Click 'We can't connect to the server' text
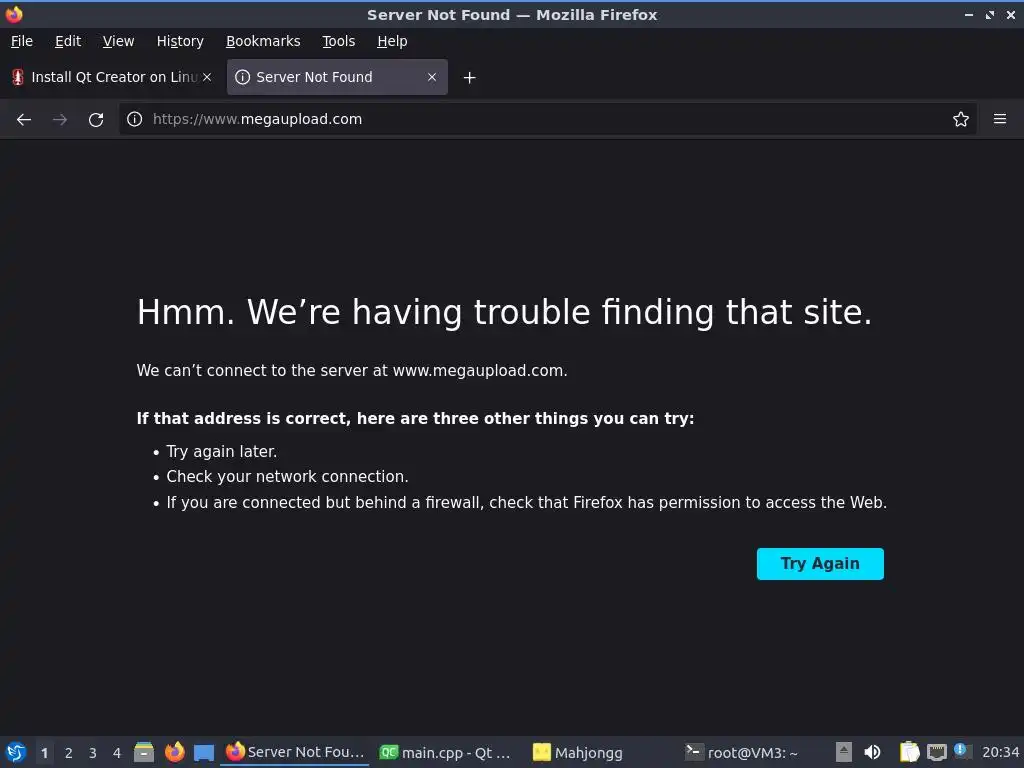Screen dimensions: 1024x768 coord(352,370)
